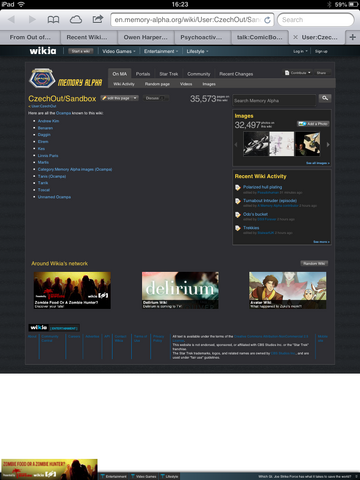Click the Memory Alpha logo badge
The width and height of the screenshot is (360, 480).
click(42, 78)
